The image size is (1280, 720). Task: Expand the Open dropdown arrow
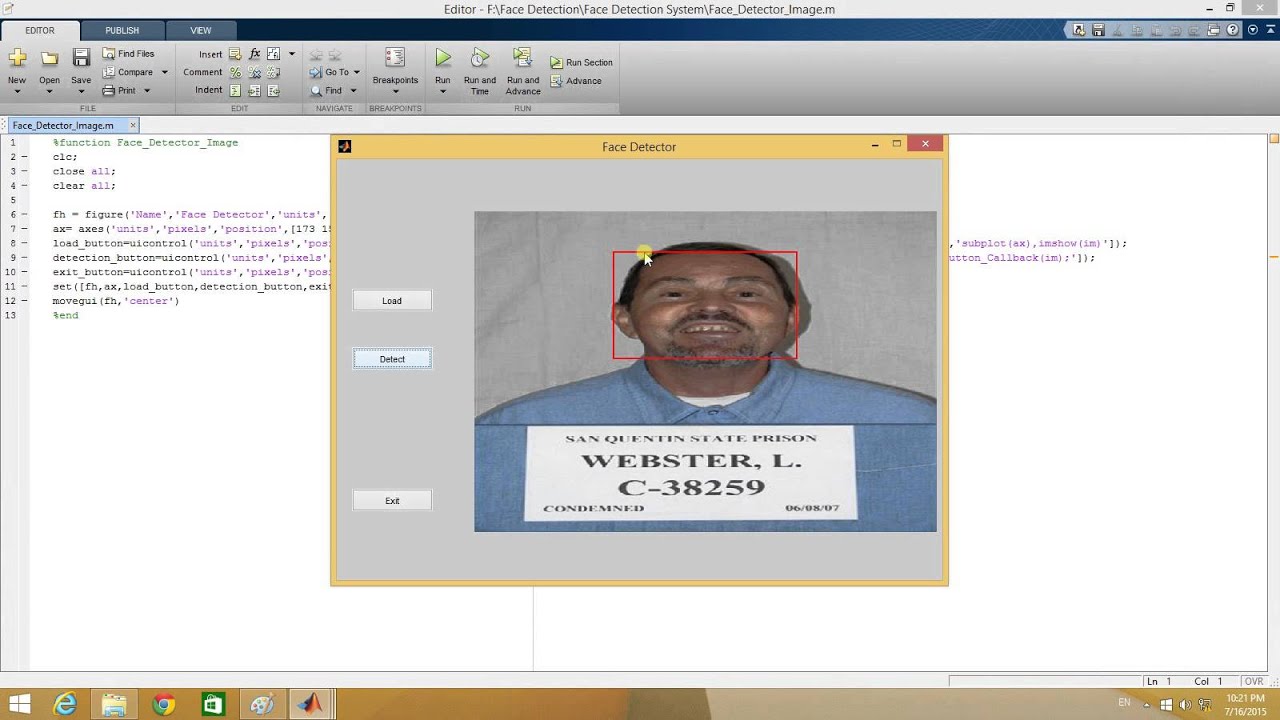pyautogui.click(x=49, y=92)
